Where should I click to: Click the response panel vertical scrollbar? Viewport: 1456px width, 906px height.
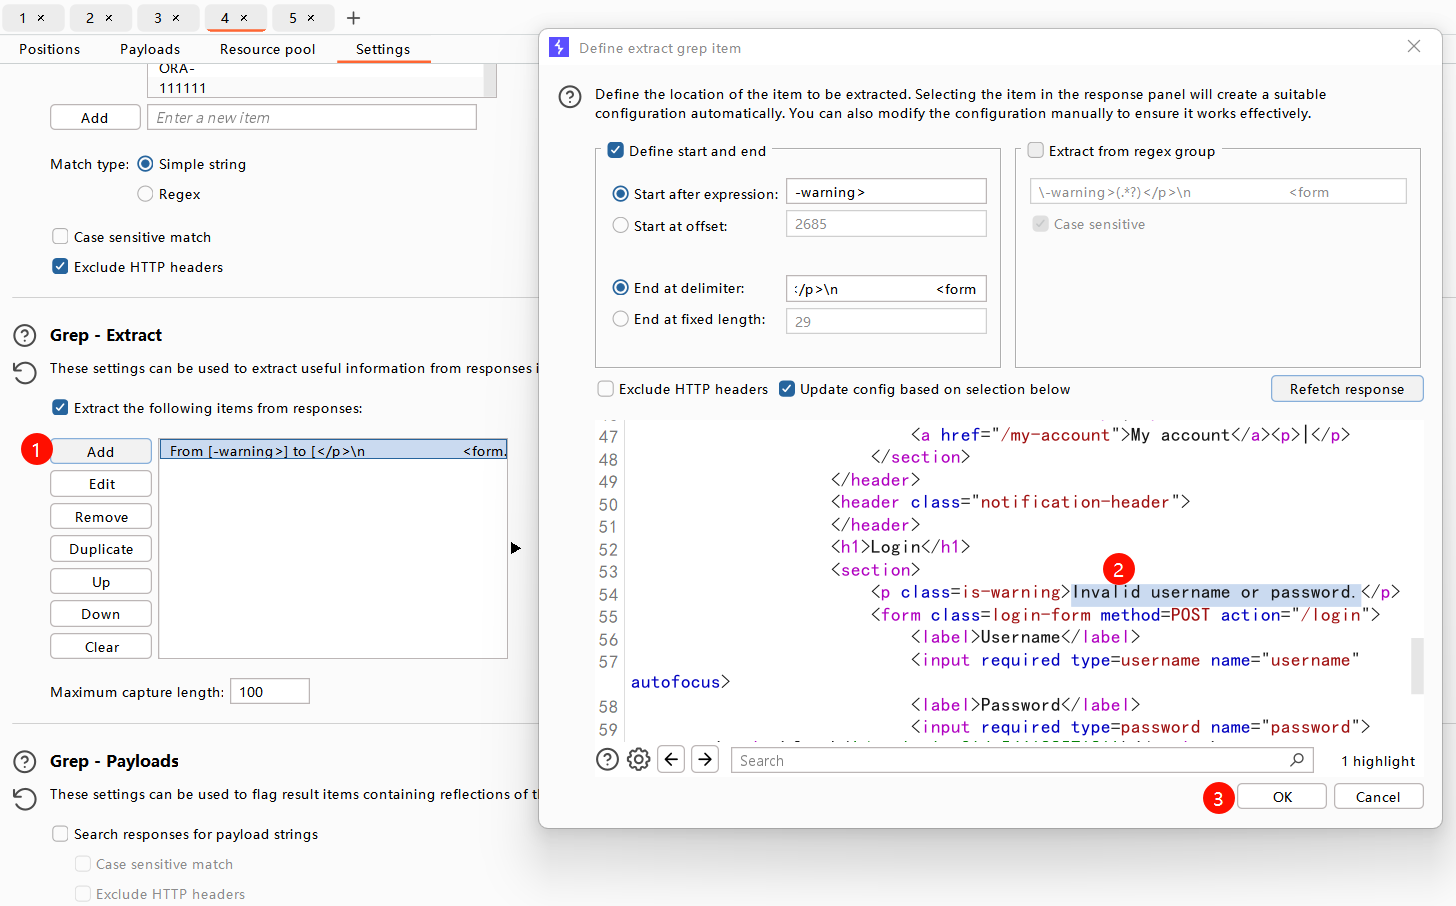click(1416, 665)
